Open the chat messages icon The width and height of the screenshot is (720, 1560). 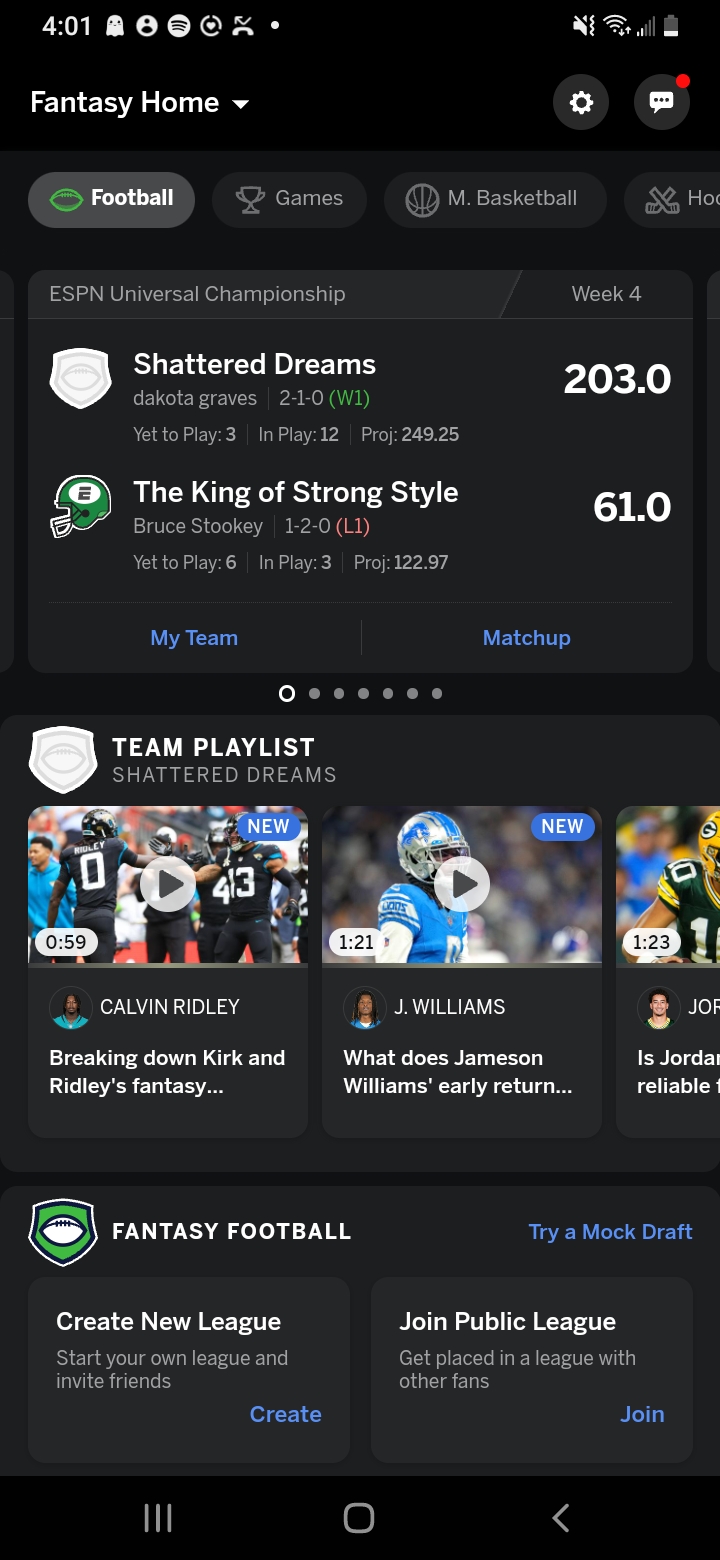(x=661, y=102)
